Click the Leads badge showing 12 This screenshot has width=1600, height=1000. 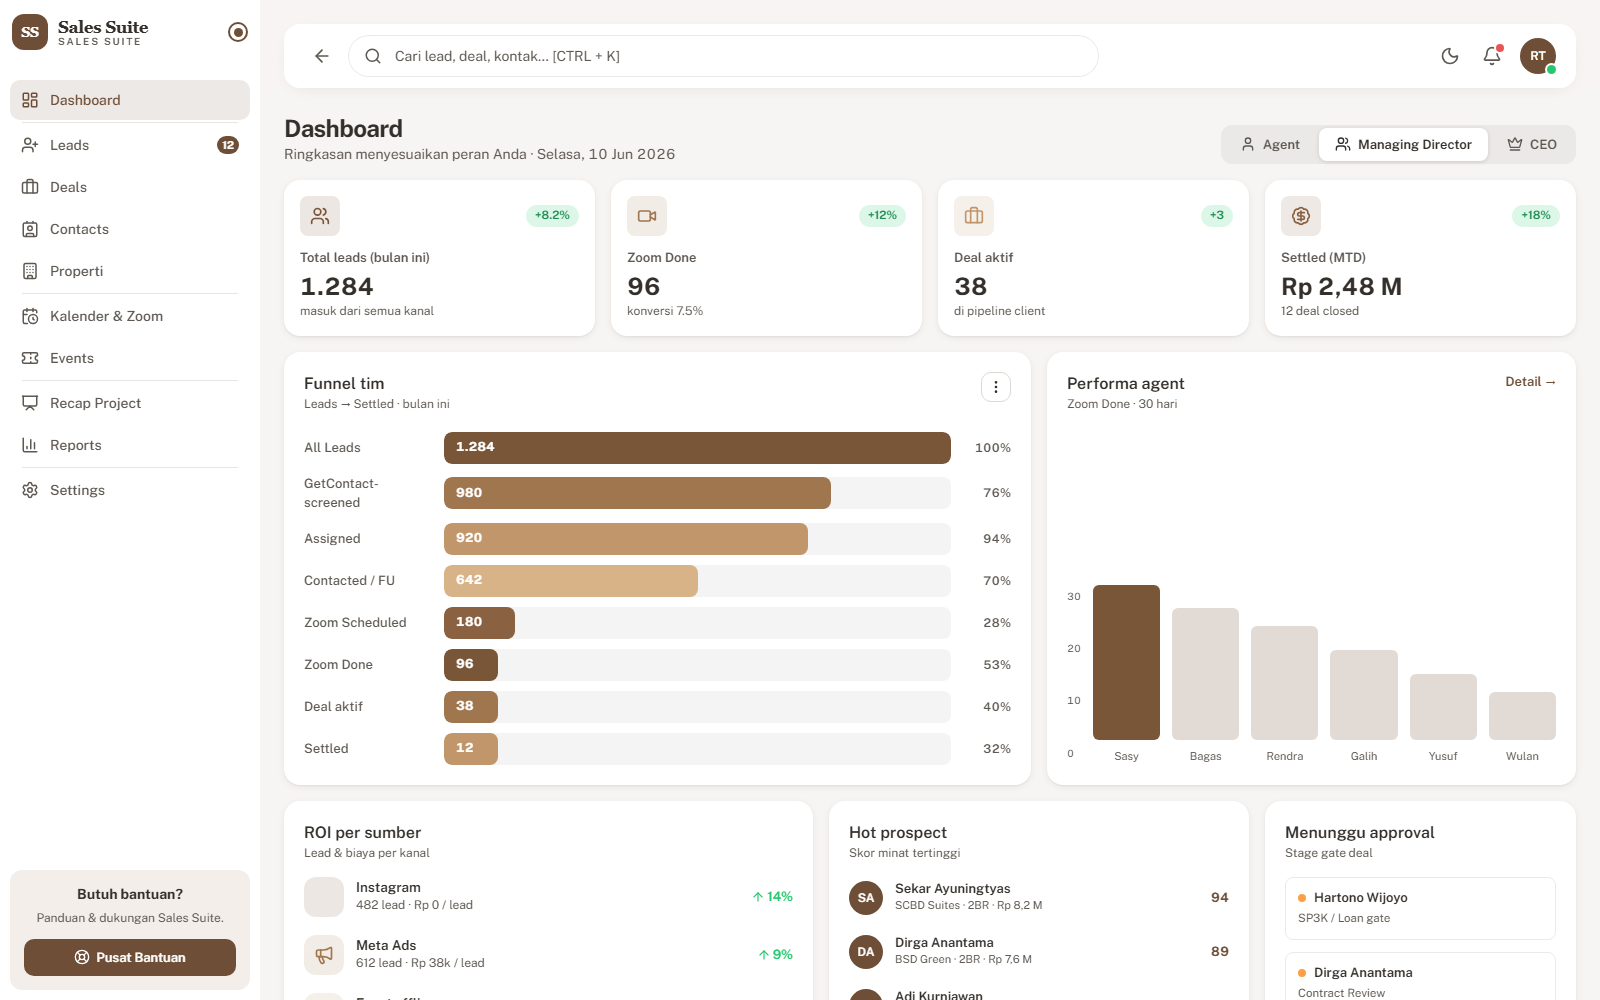[228, 145]
